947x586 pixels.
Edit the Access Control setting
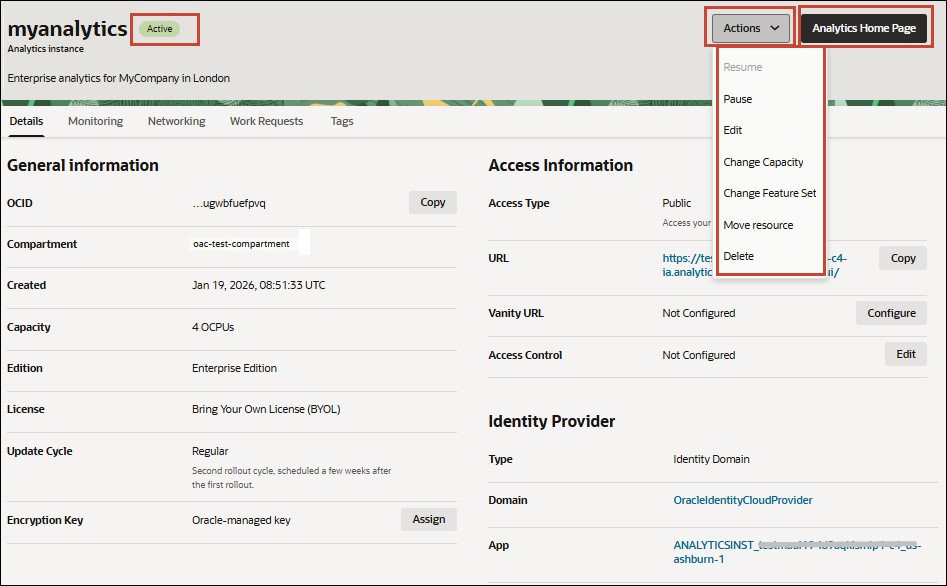point(905,354)
